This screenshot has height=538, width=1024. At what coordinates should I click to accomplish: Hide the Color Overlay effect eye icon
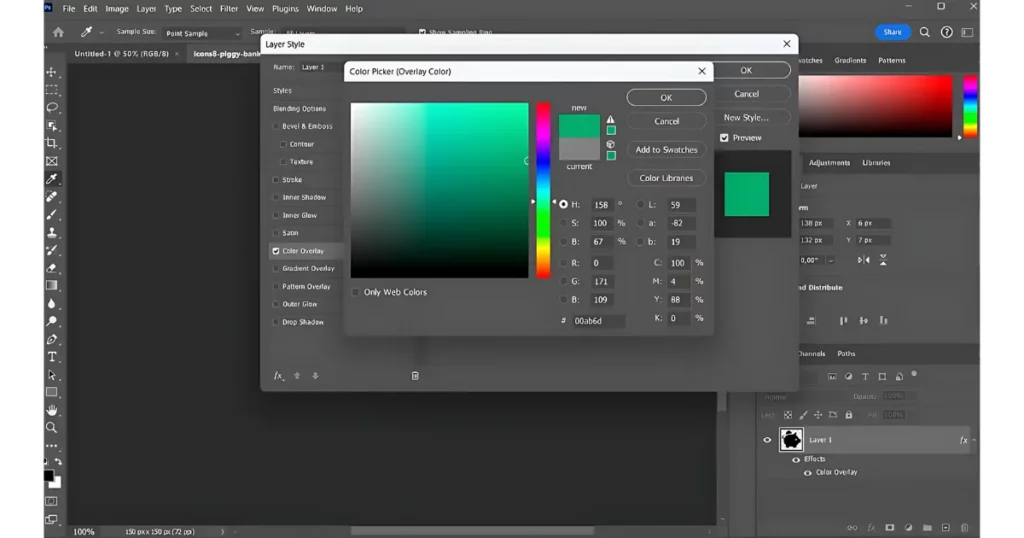click(808, 473)
